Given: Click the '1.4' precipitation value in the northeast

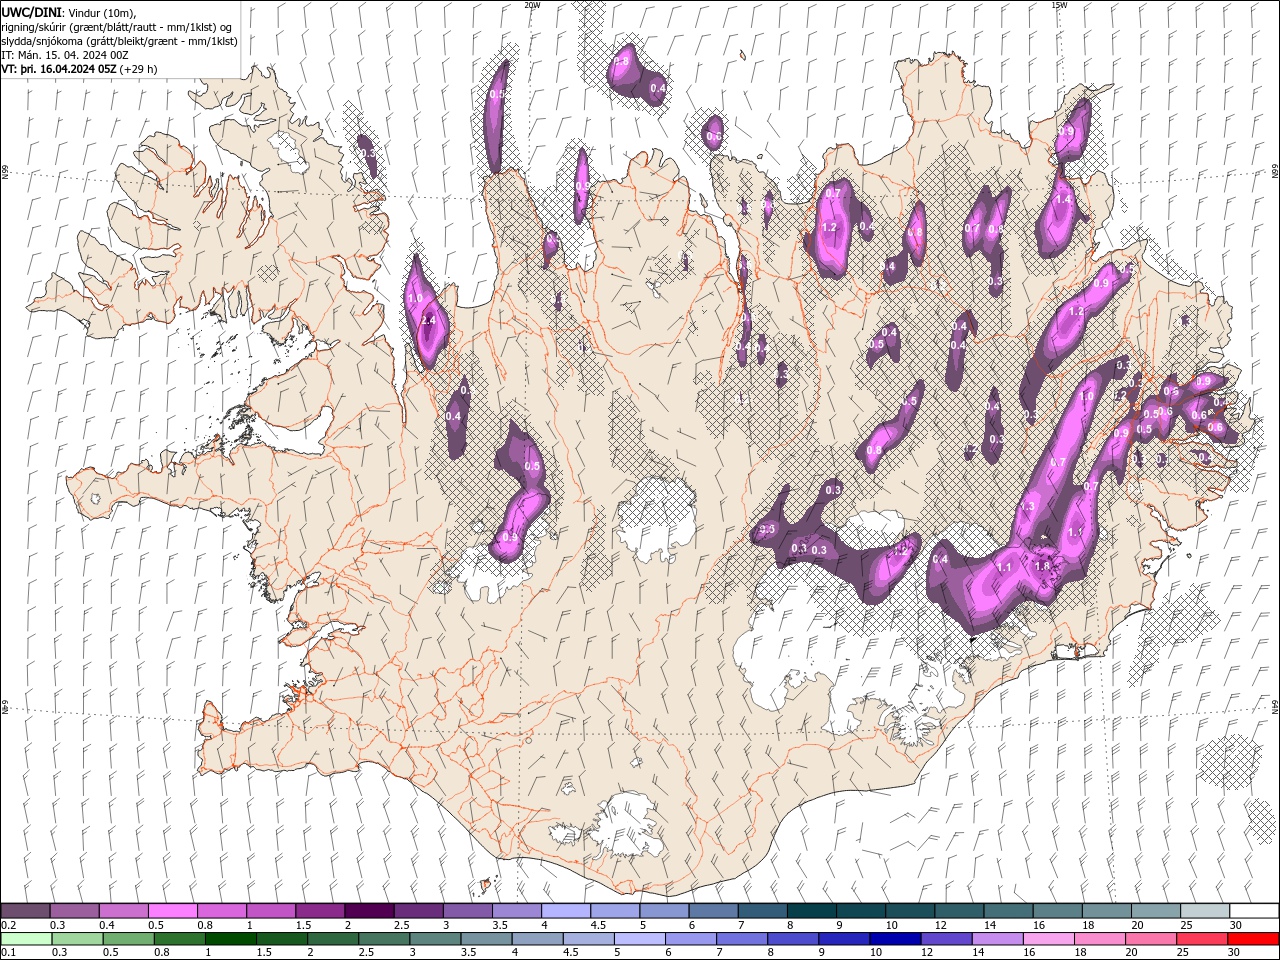Looking at the screenshot, I should pos(1063,199).
